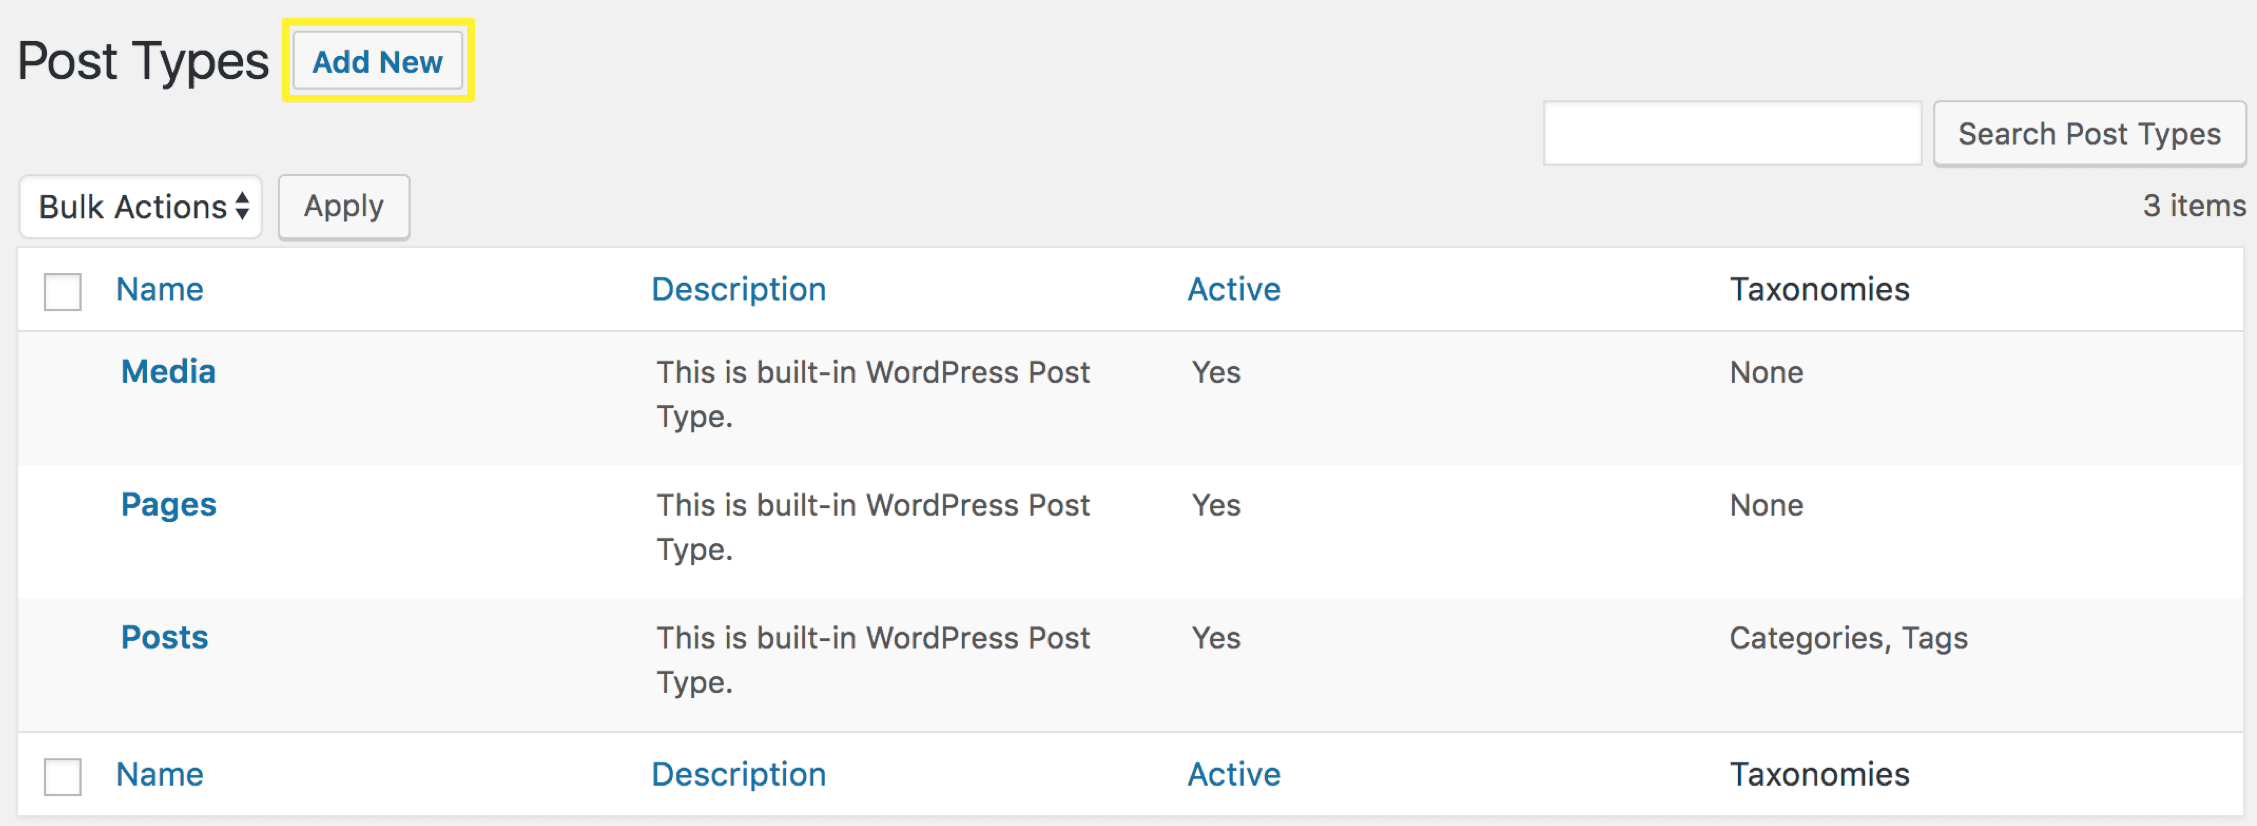Click the Add New button

(377, 61)
